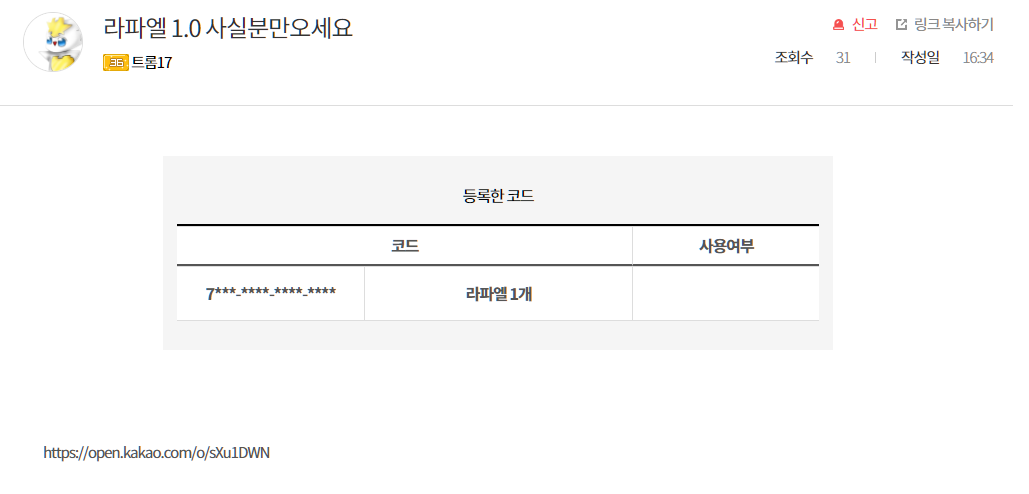Select the 코드 column header
Screen dimensions: 1029x494
tap(404, 245)
